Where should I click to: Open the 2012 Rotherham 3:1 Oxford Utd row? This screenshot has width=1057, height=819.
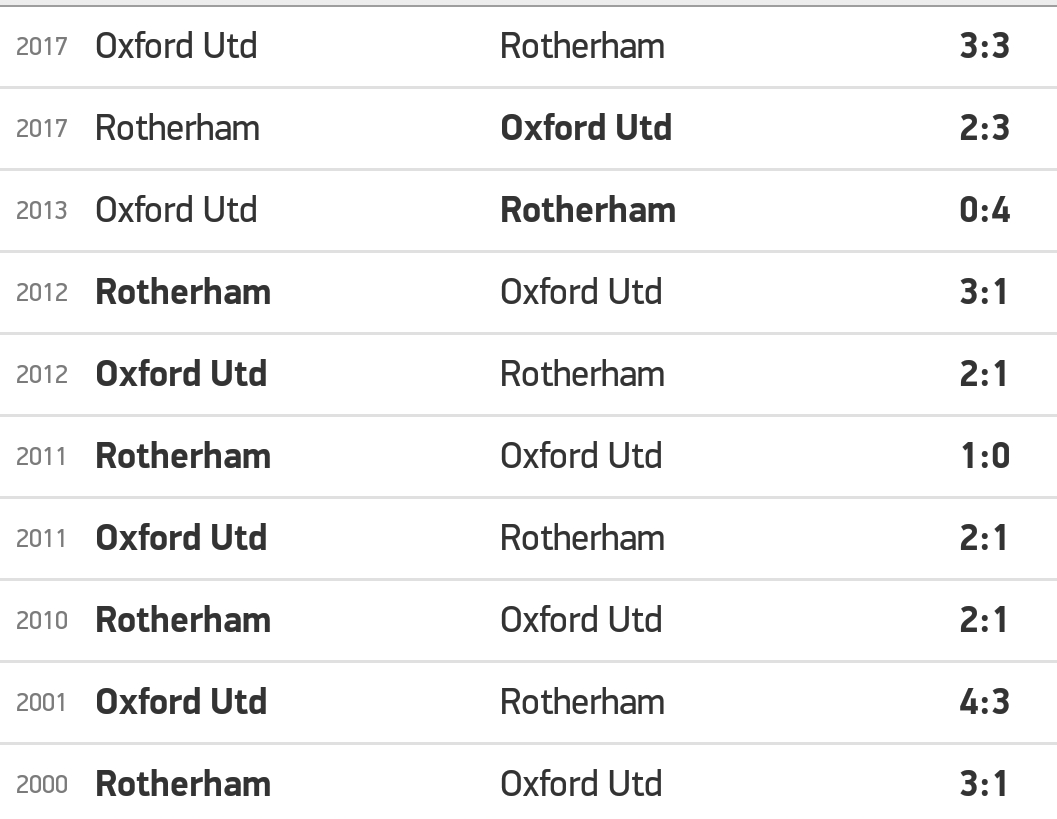[528, 293]
